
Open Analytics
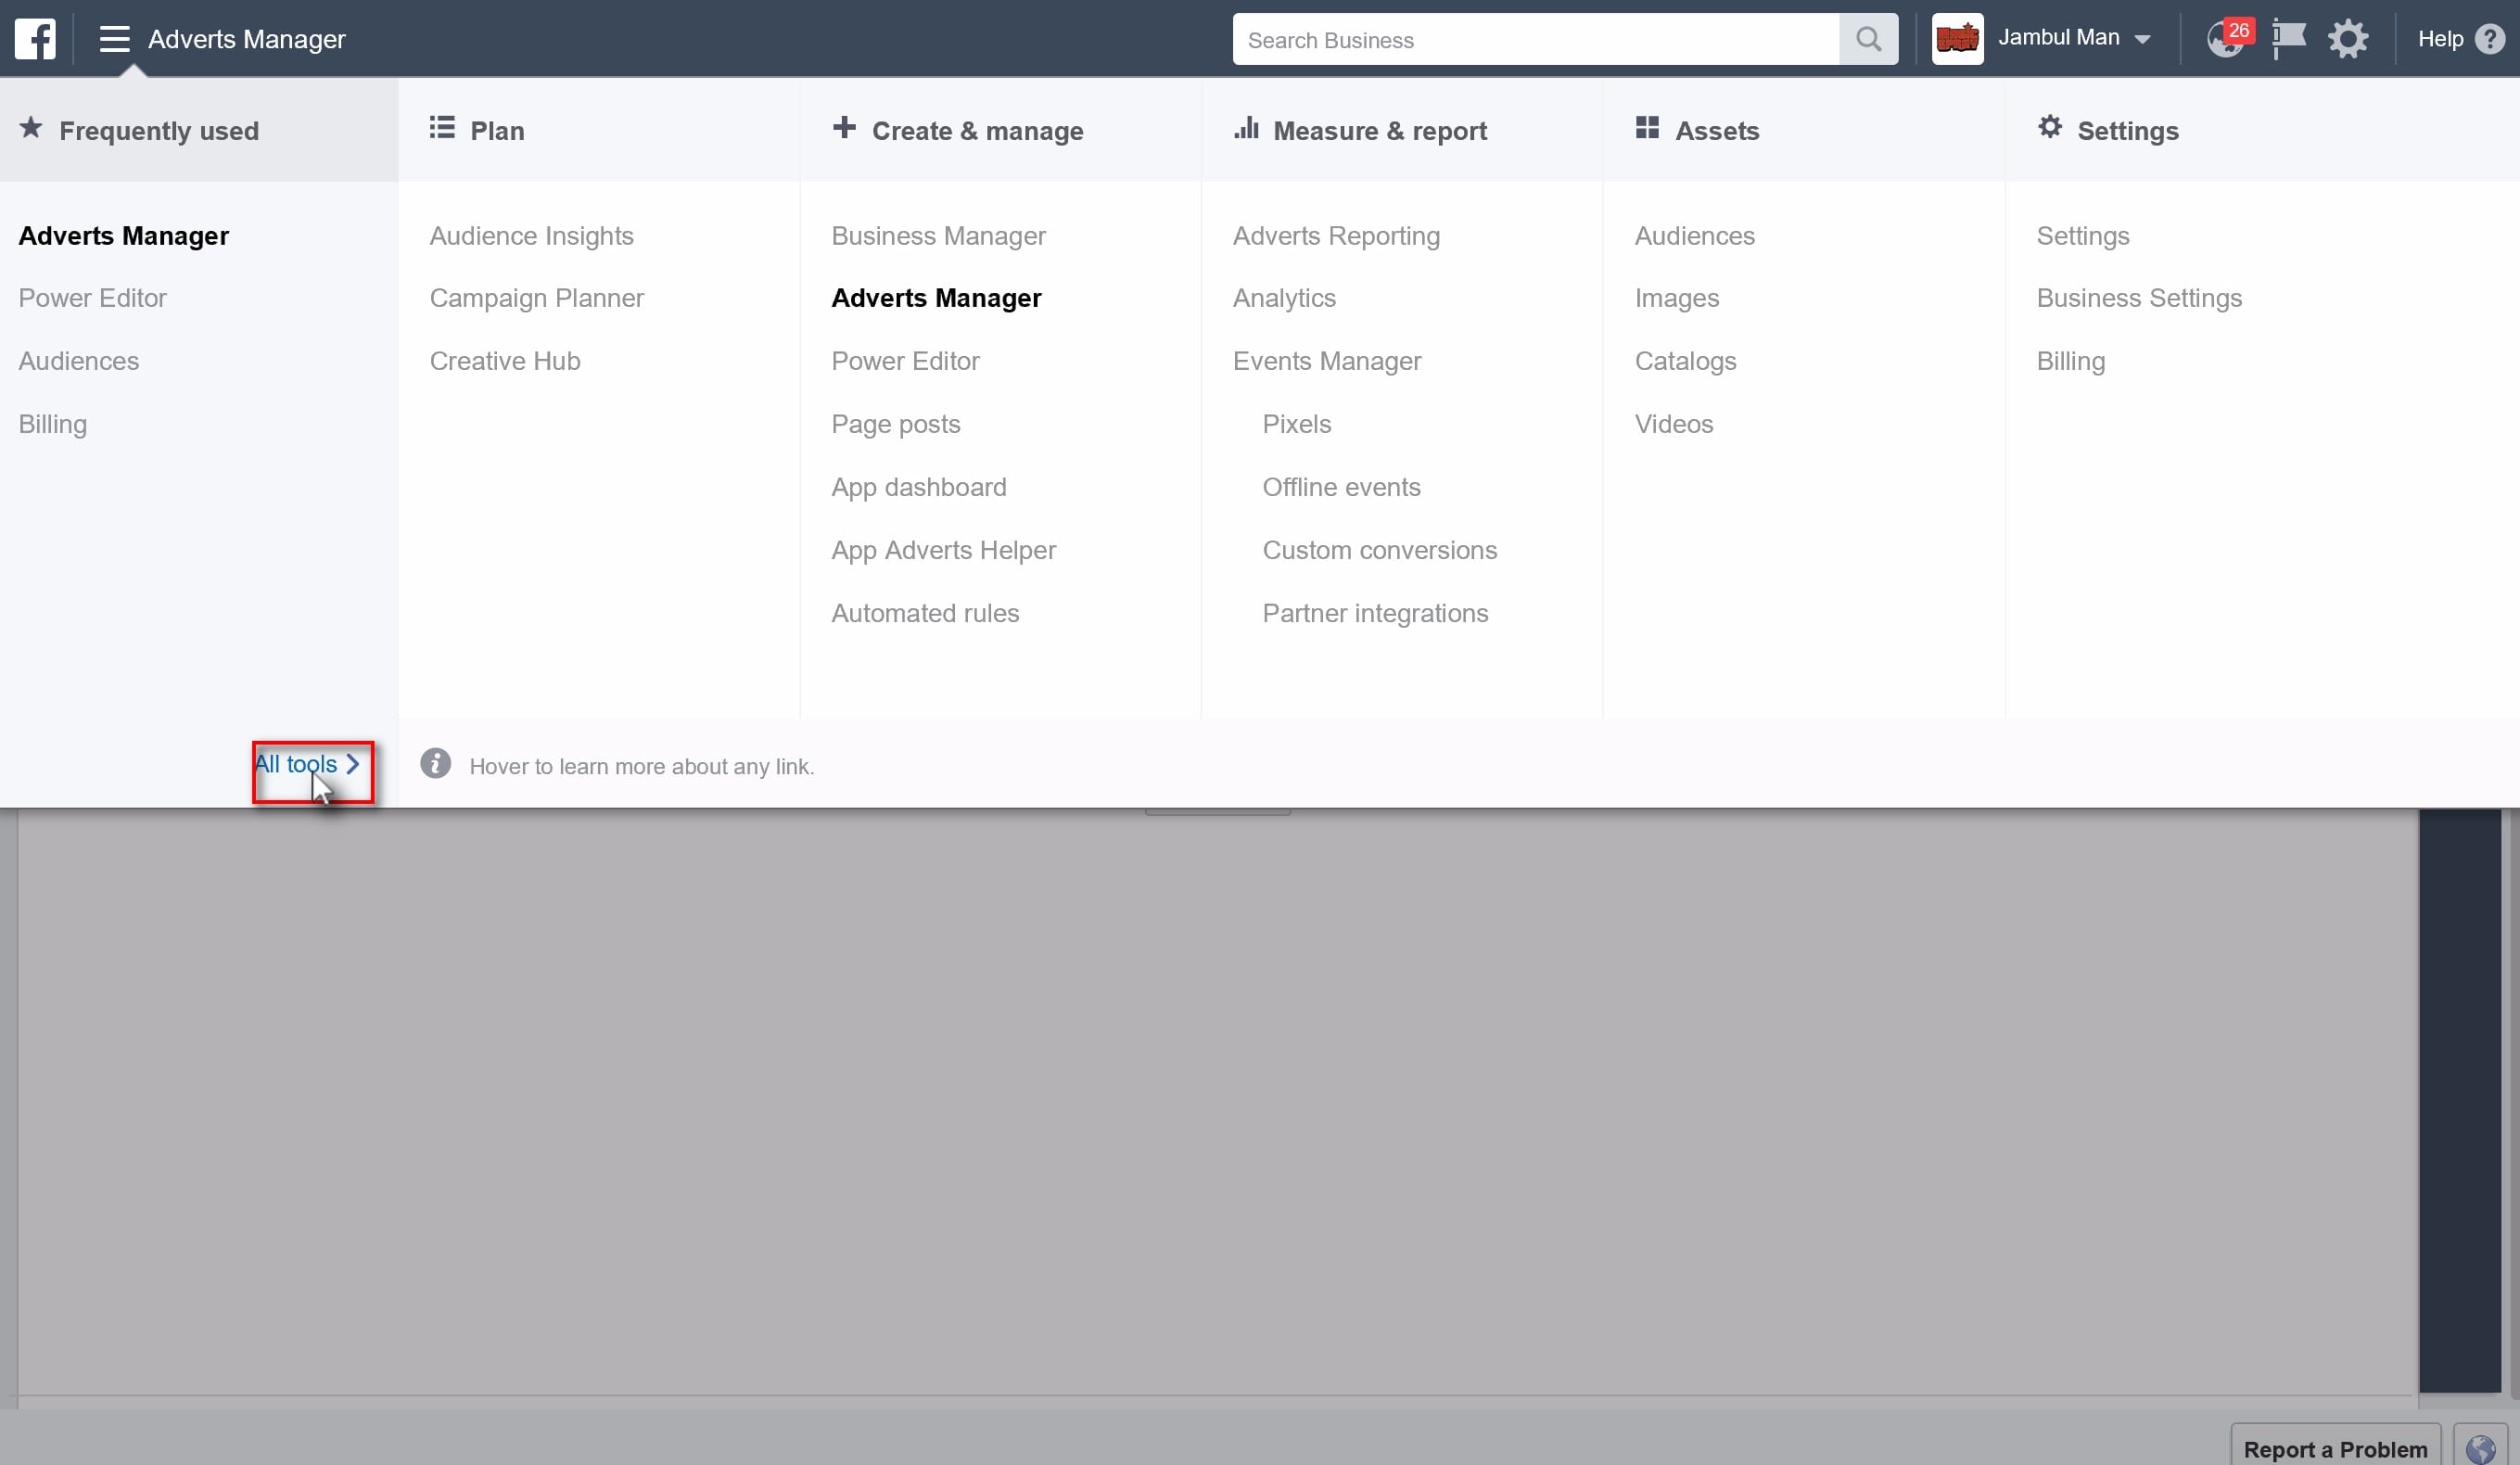(x=1284, y=298)
